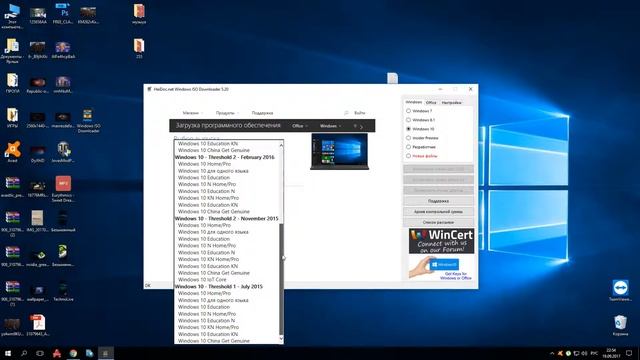
Task: Click the search icon beside Войти
Action: 346,113
